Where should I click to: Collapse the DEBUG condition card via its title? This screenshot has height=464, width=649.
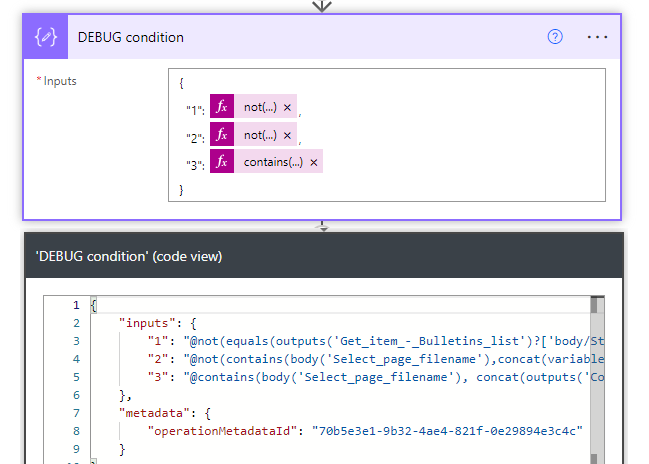coord(131,37)
